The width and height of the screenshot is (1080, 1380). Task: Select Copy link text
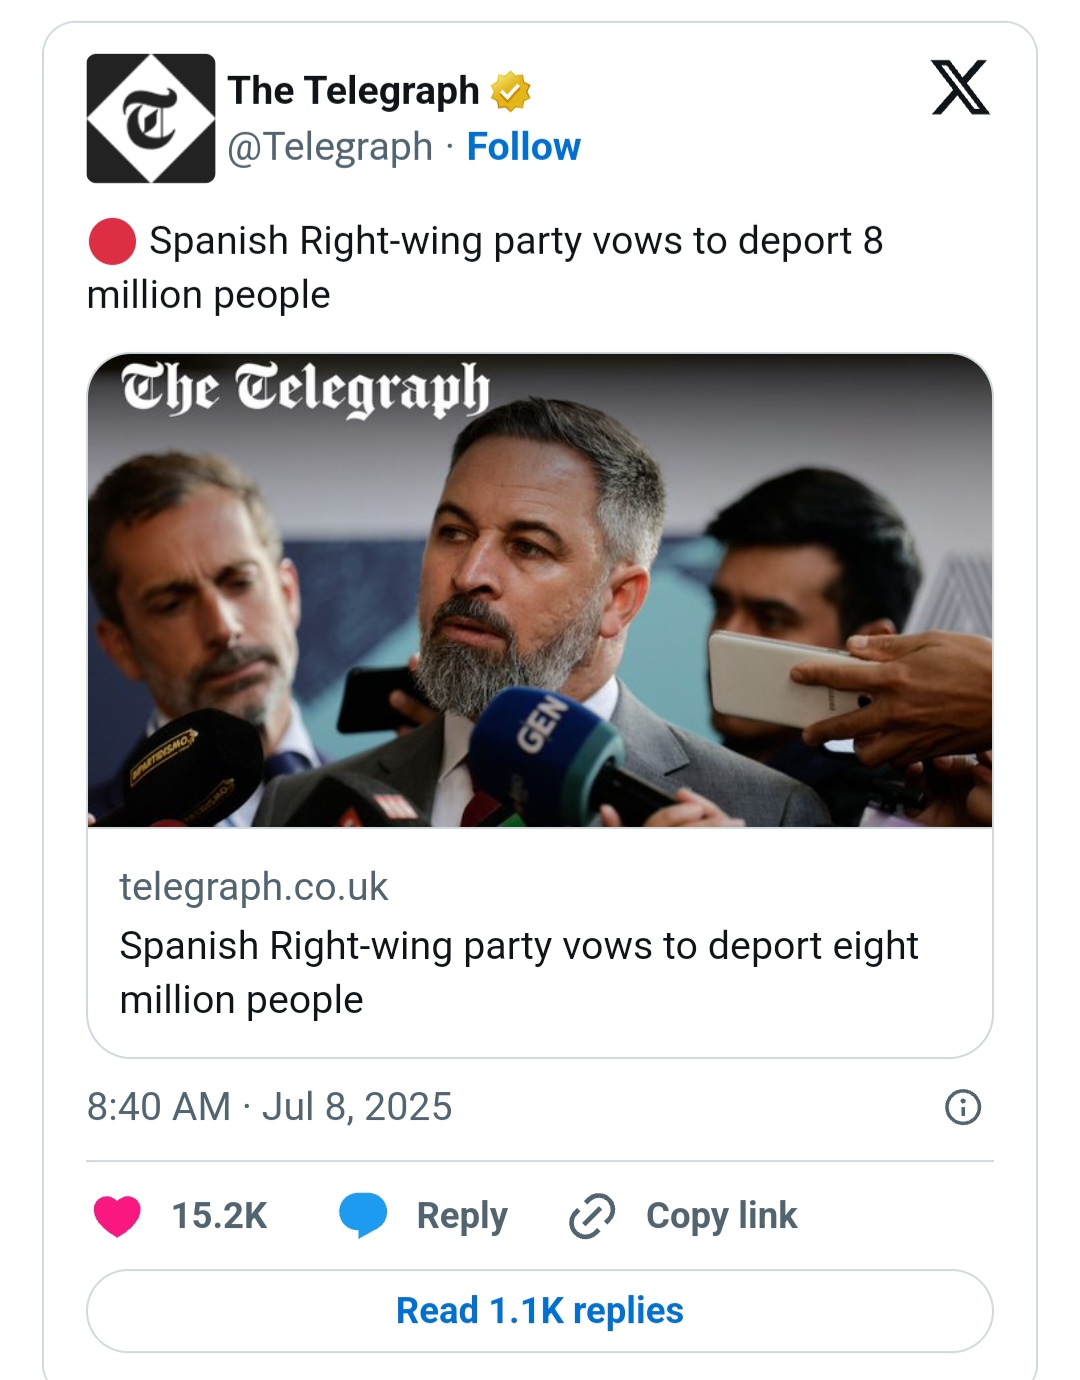[721, 1216]
